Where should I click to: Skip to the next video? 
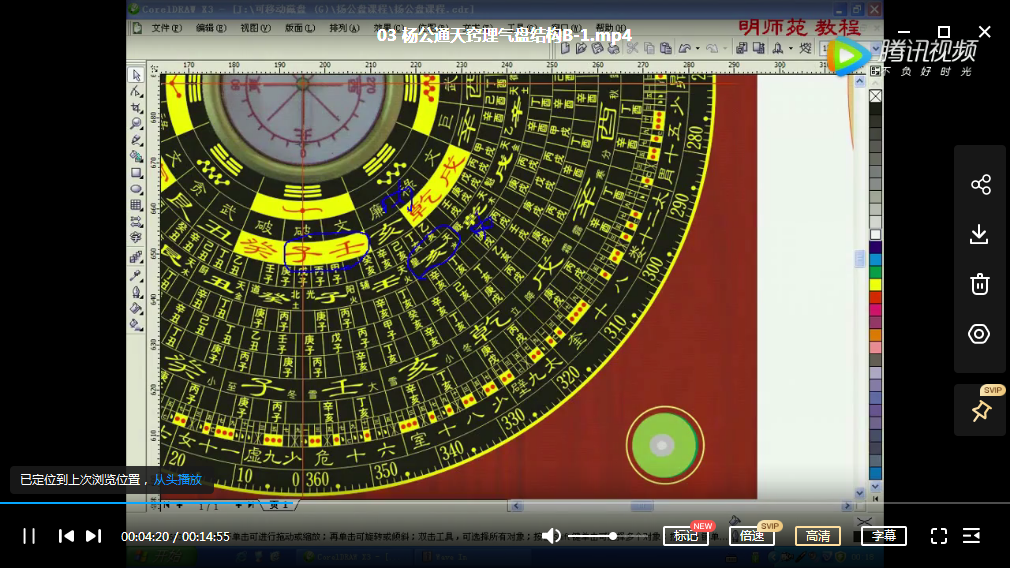tap(93, 536)
